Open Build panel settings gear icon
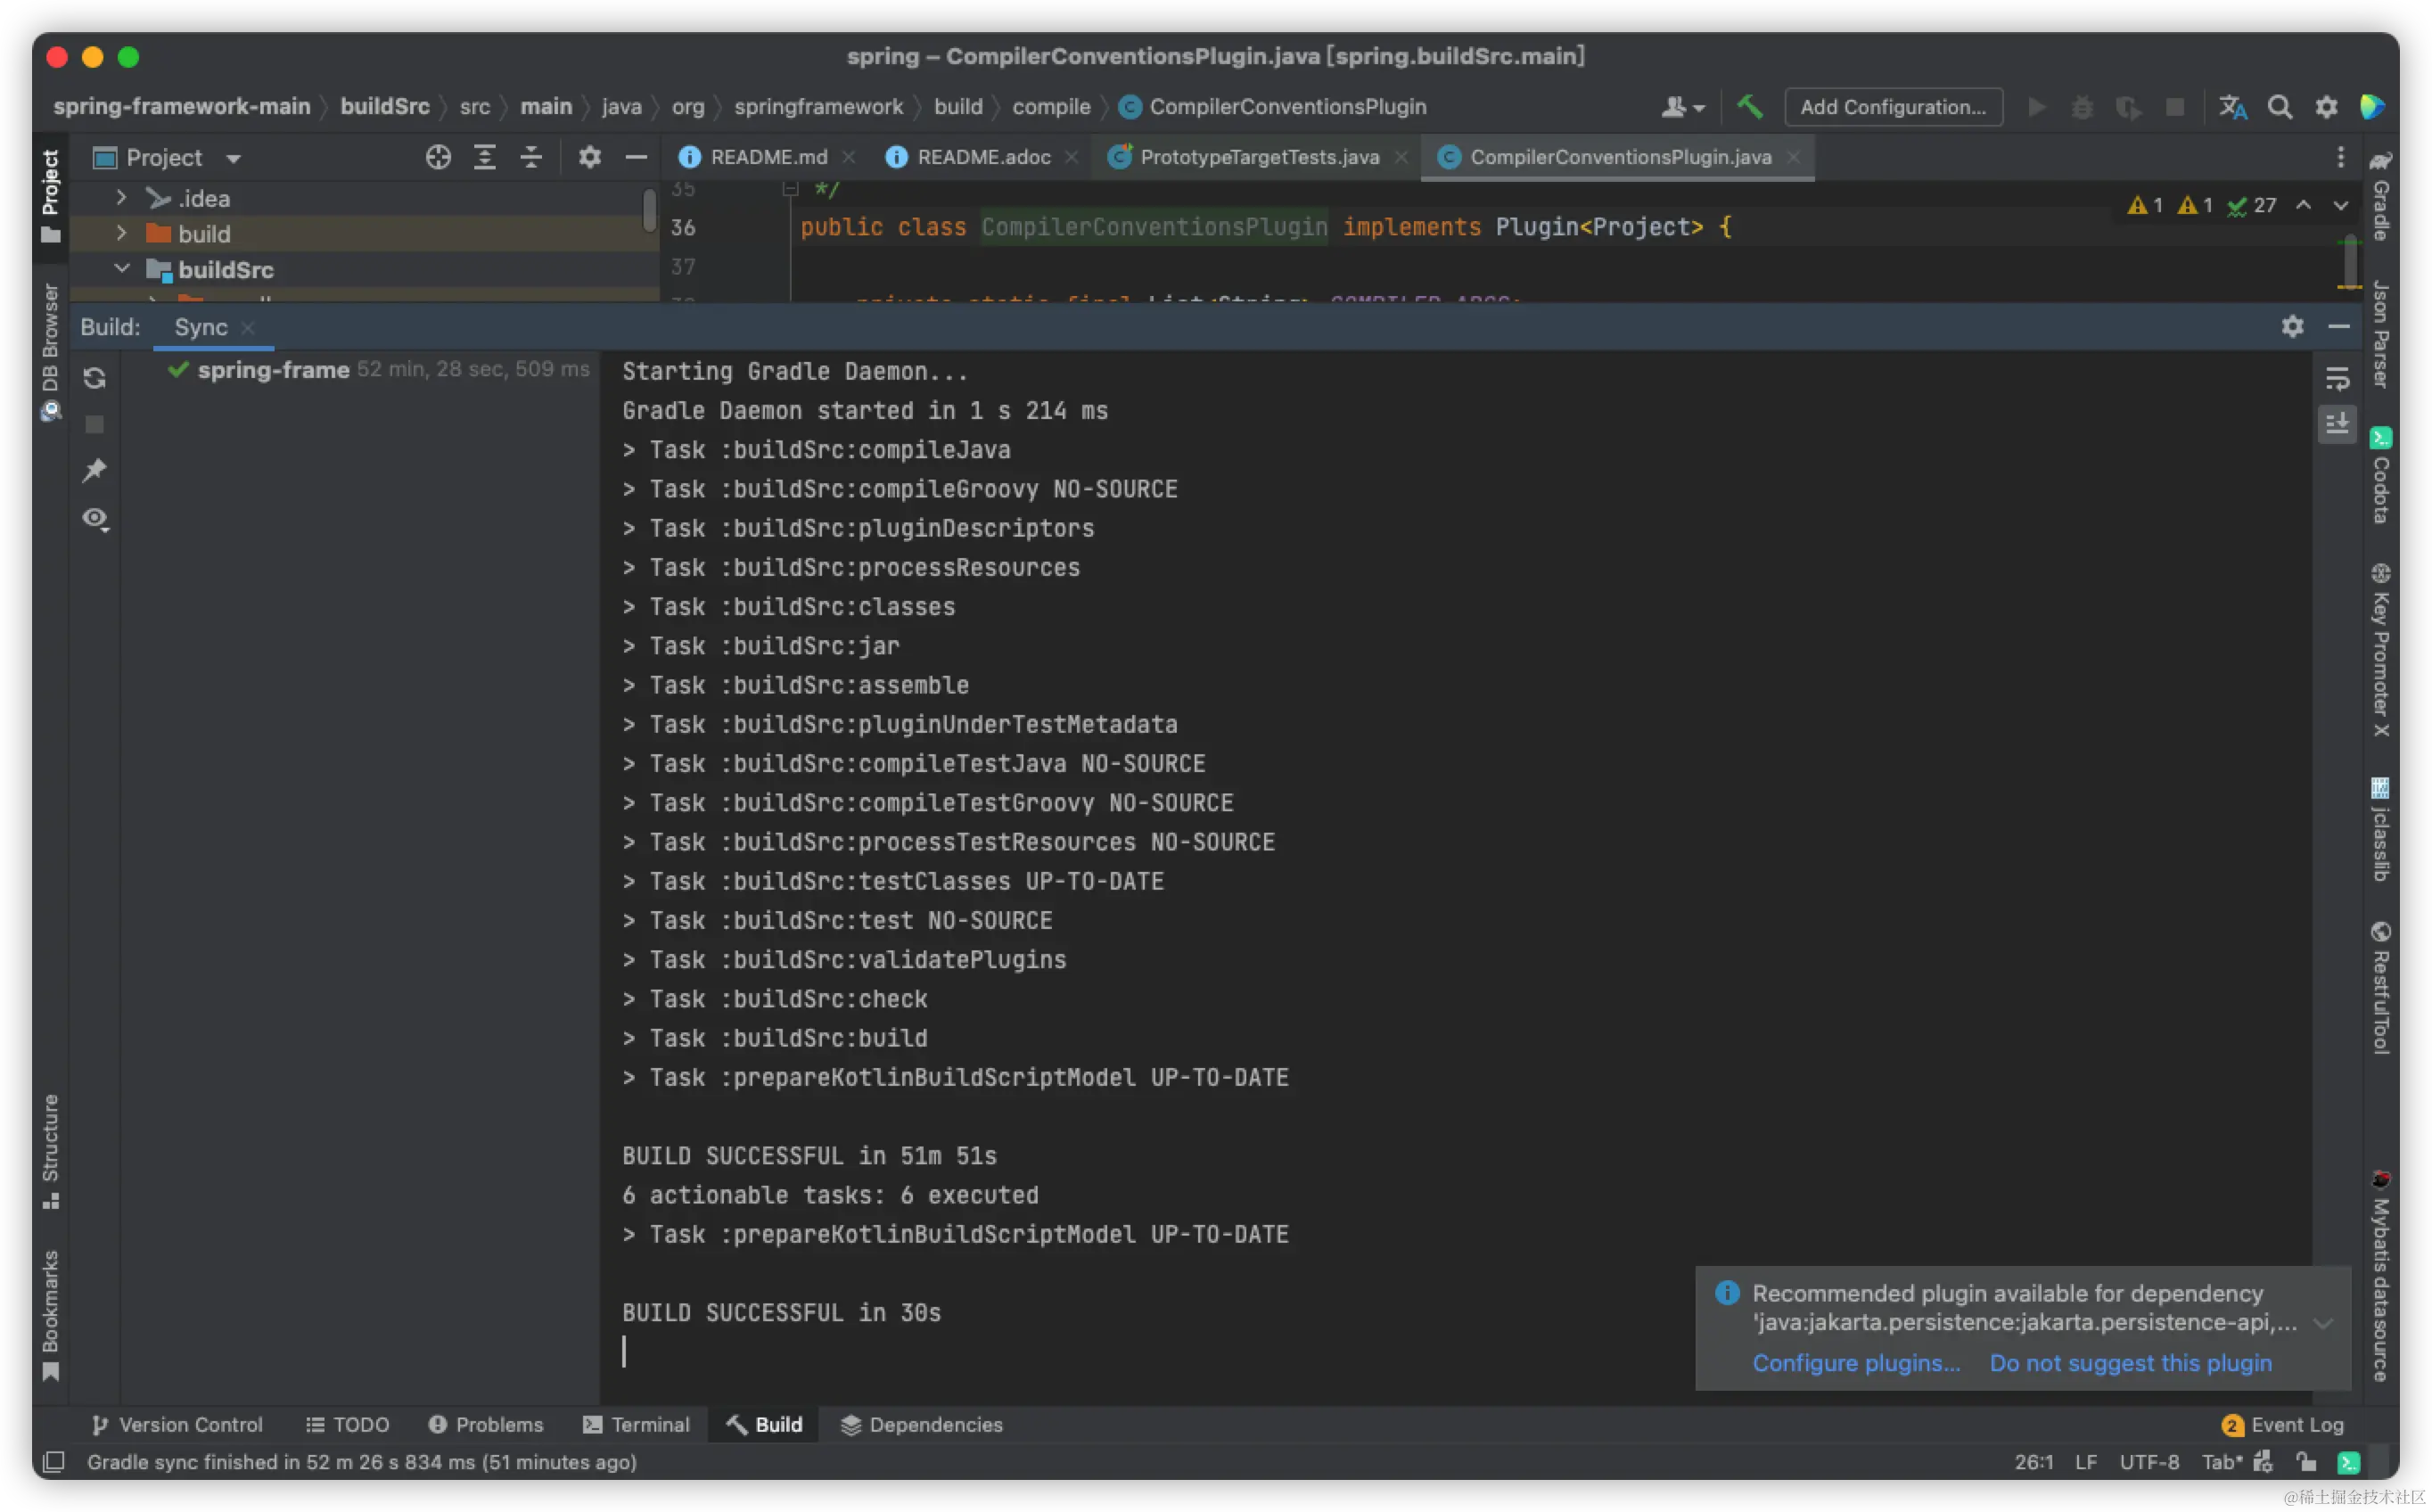The image size is (2432, 1512). pos(2292,326)
